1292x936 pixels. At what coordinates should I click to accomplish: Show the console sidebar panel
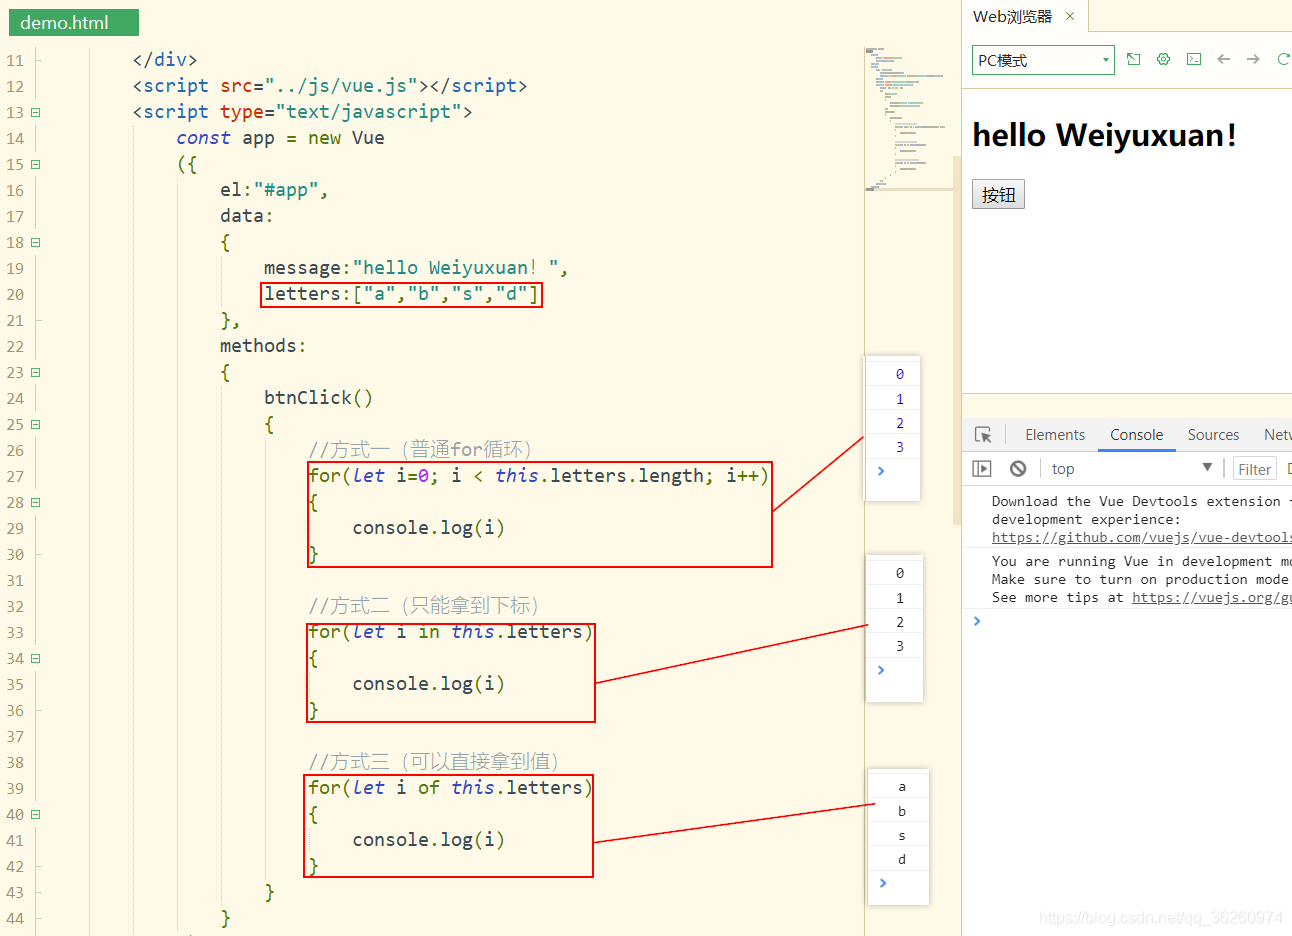coord(982,468)
